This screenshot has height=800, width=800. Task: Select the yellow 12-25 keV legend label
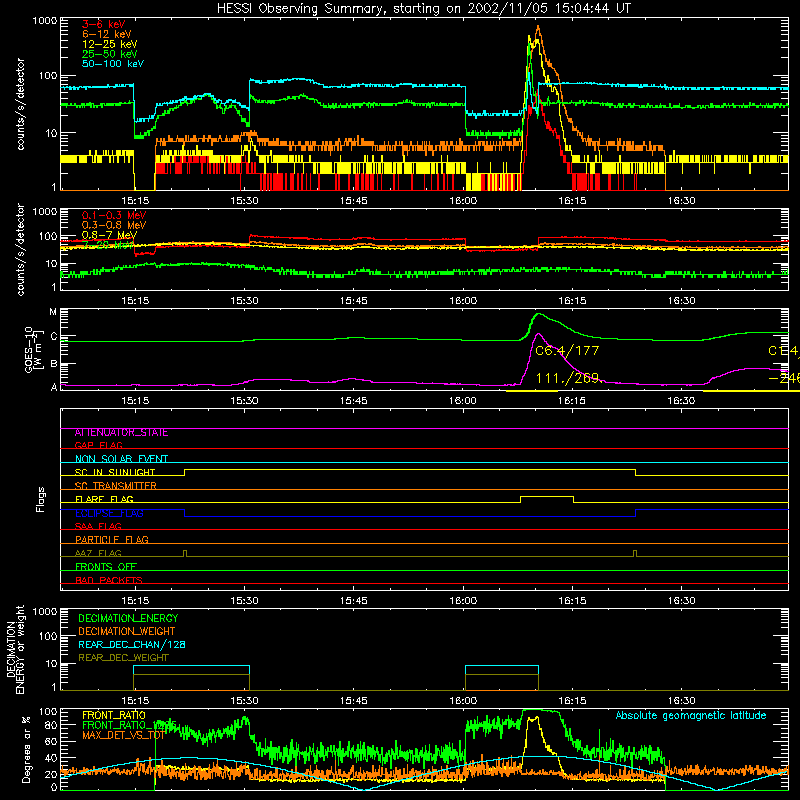(109, 44)
